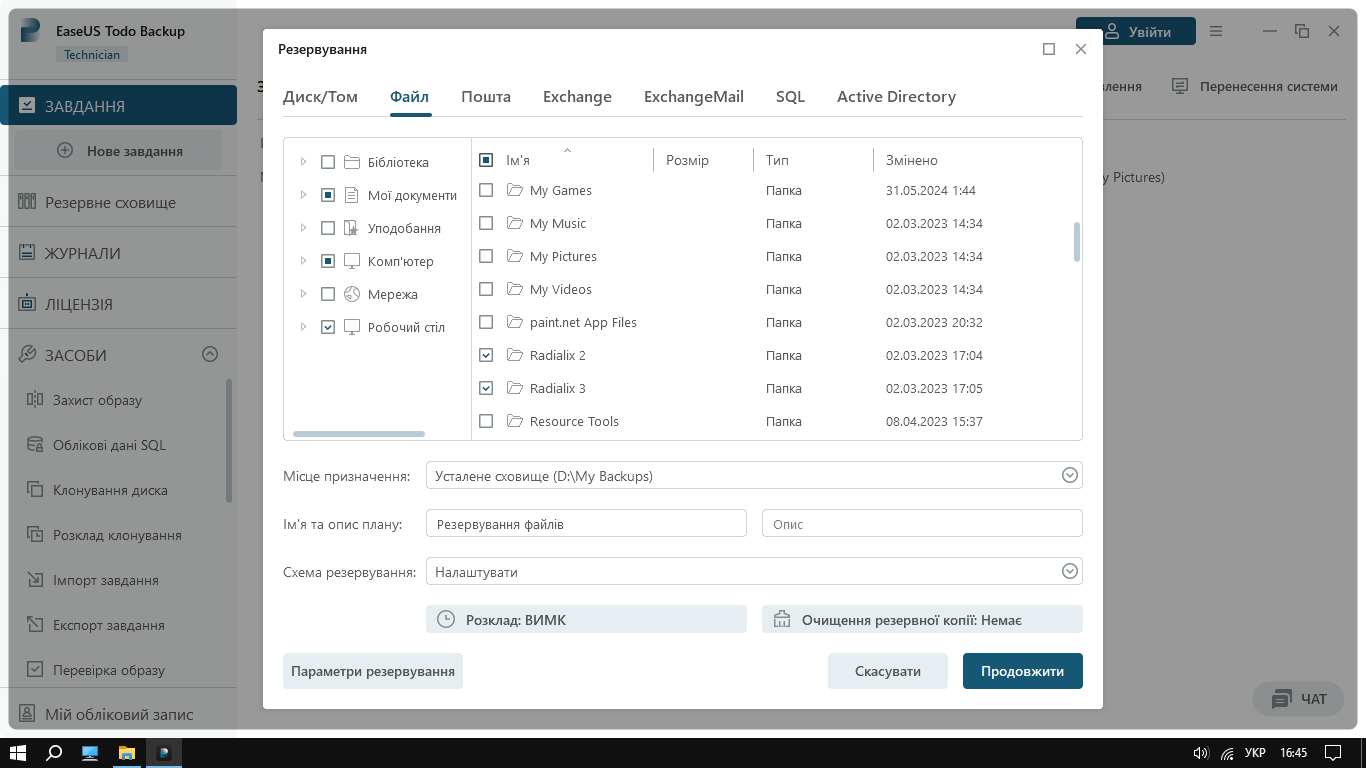This screenshot has width=1366, height=768.
Task: Check the My Music folder checkbox
Action: click(x=486, y=223)
